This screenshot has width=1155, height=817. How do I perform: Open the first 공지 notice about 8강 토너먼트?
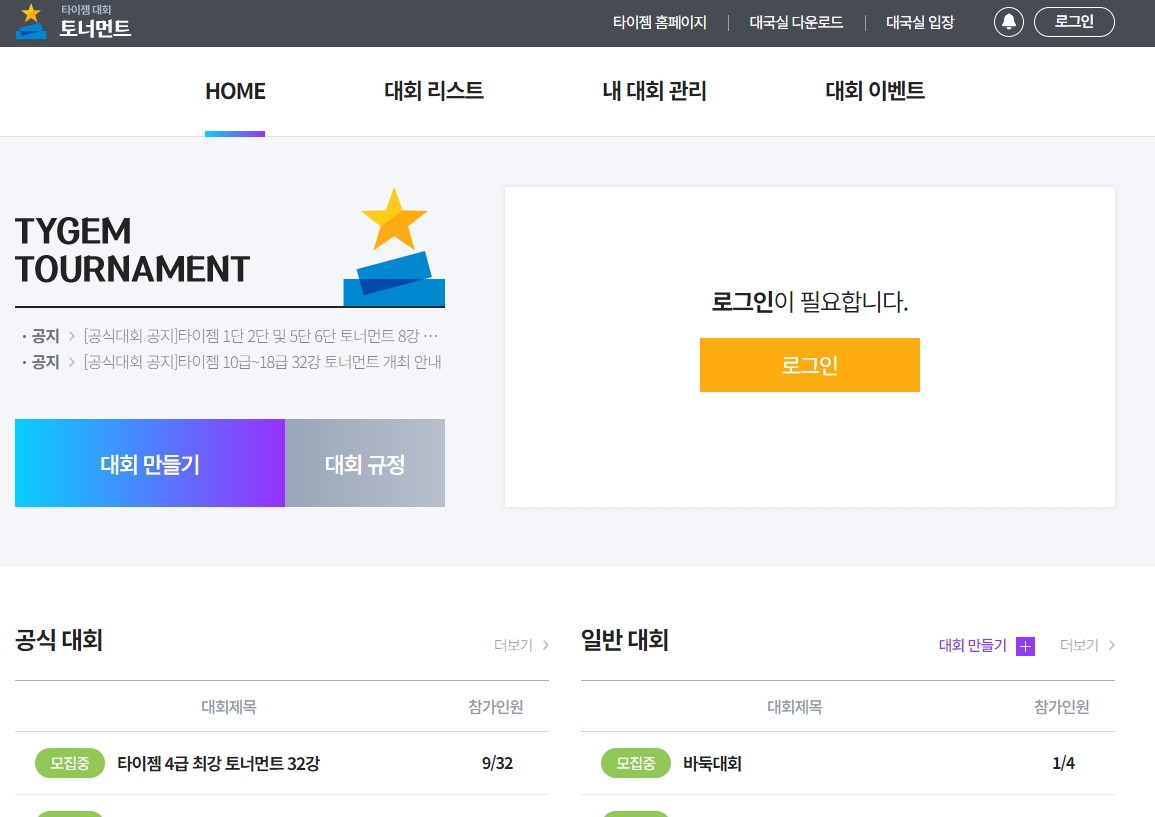tap(261, 336)
